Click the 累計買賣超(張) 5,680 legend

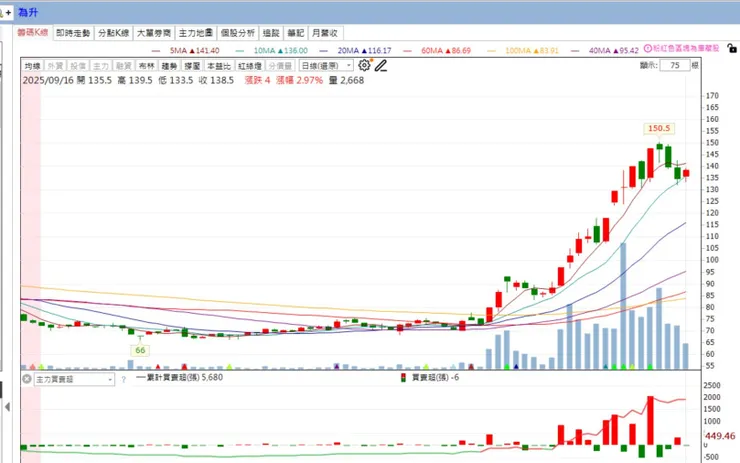point(179,378)
